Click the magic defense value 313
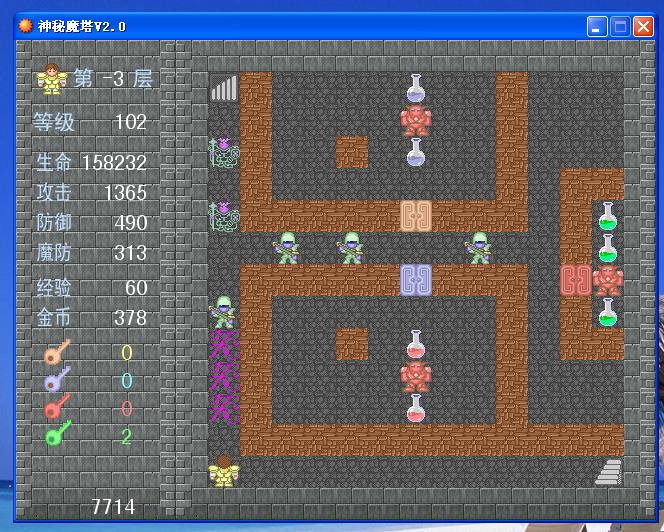The image size is (664, 532). [x=130, y=253]
